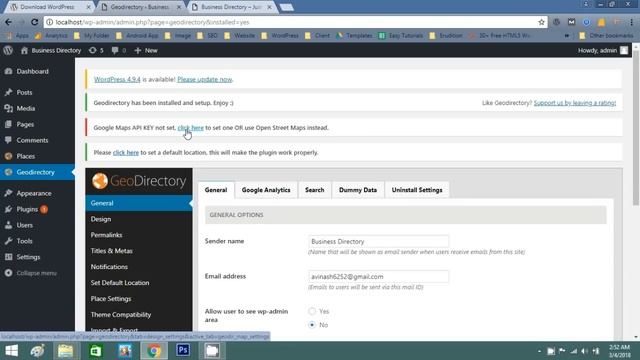The width and height of the screenshot is (640, 360).
Task: Open the Pages sidebar item
Action: pyautogui.click(x=37, y=124)
